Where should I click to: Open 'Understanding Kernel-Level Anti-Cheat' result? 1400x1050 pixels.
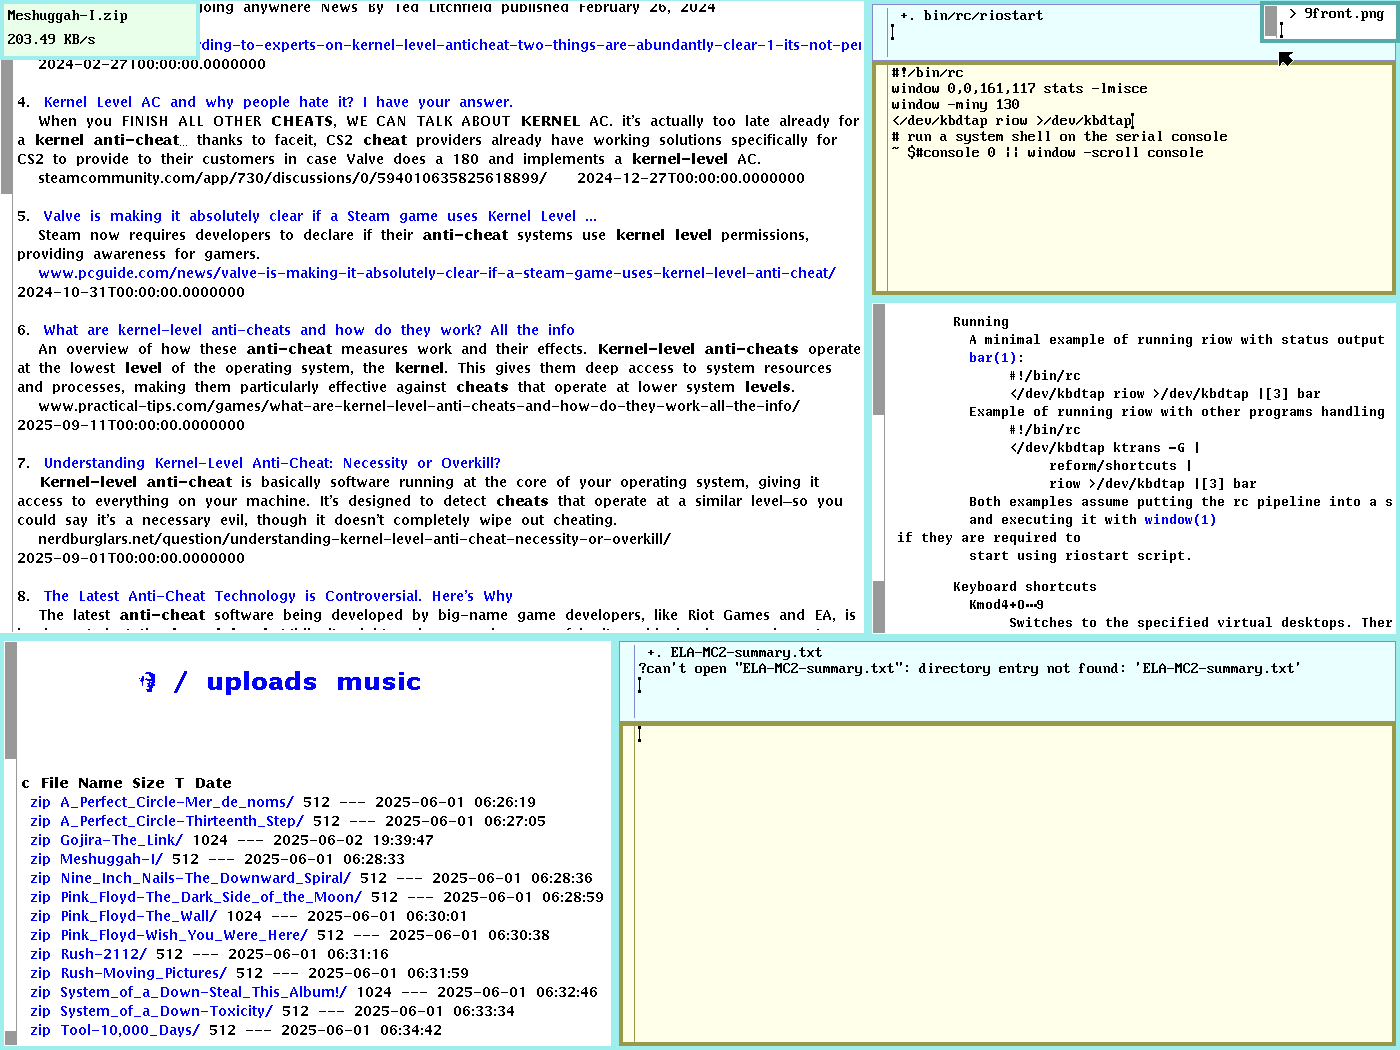tap(272, 463)
